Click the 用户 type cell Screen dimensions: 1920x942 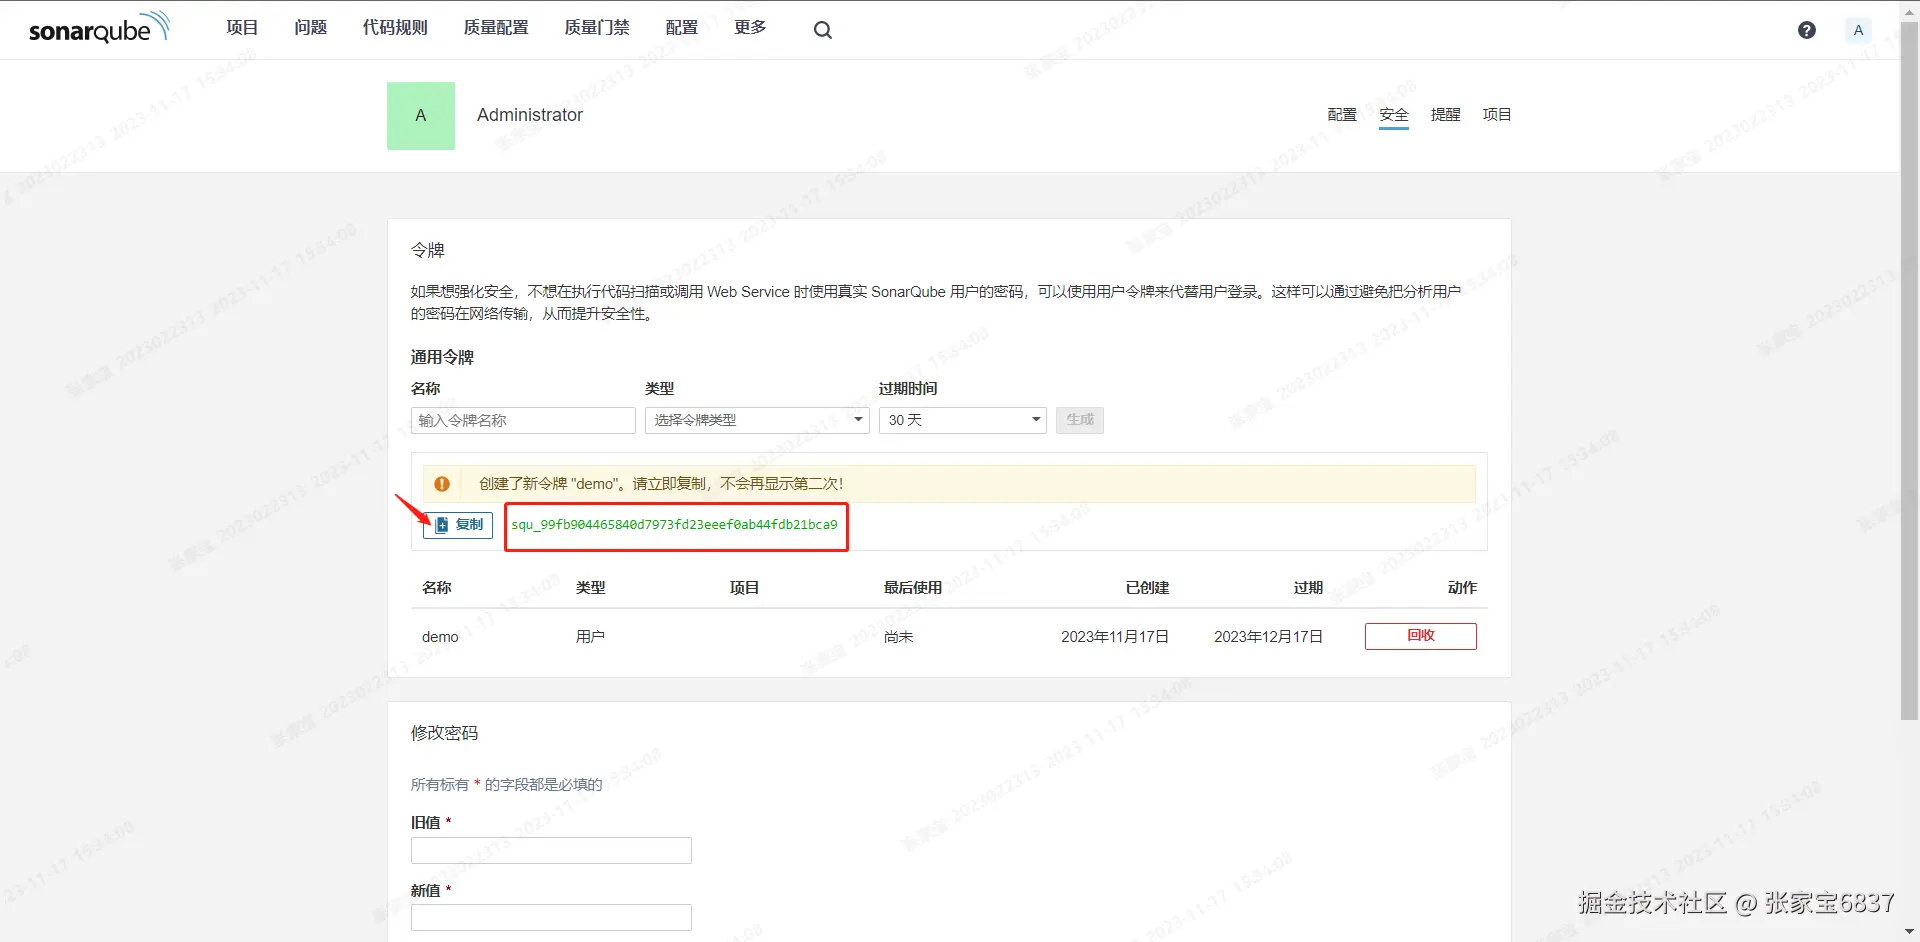pyautogui.click(x=590, y=637)
